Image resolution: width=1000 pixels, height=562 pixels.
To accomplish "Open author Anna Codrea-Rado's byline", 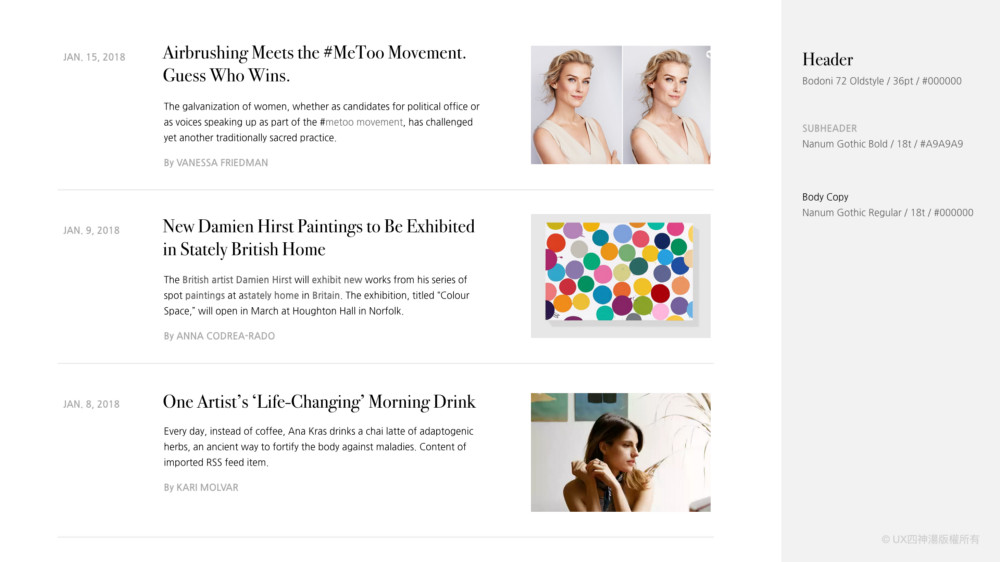I will tap(219, 336).
